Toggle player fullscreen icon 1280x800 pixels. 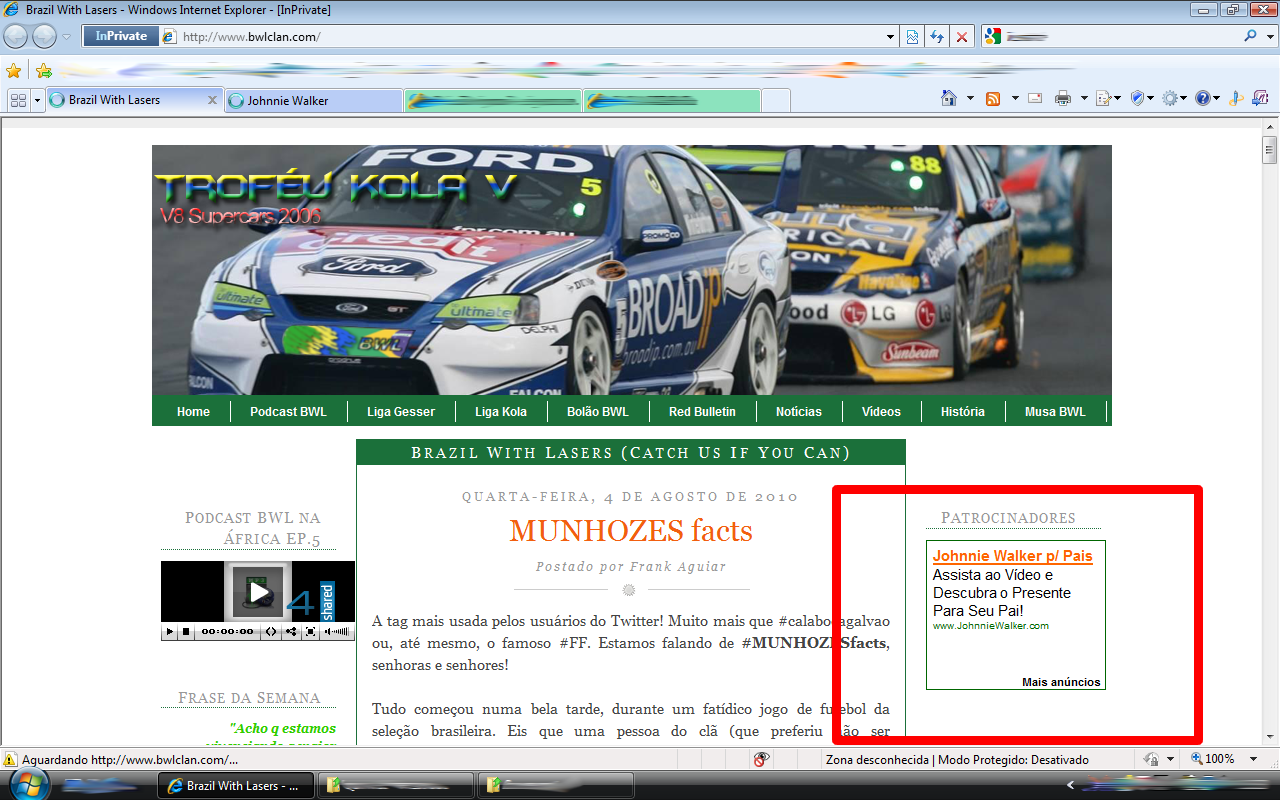(311, 632)
